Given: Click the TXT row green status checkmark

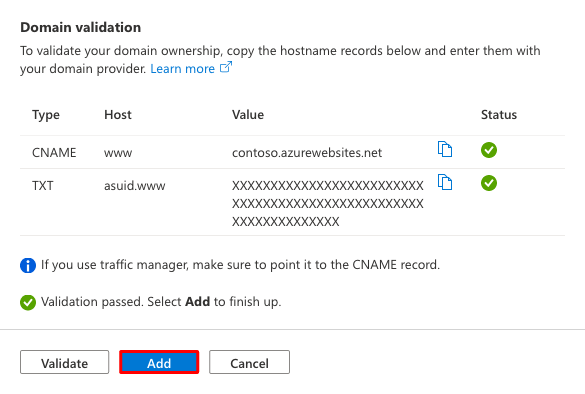Looking at the screenshot, I should pyautogui.click(x=489, y=183).
